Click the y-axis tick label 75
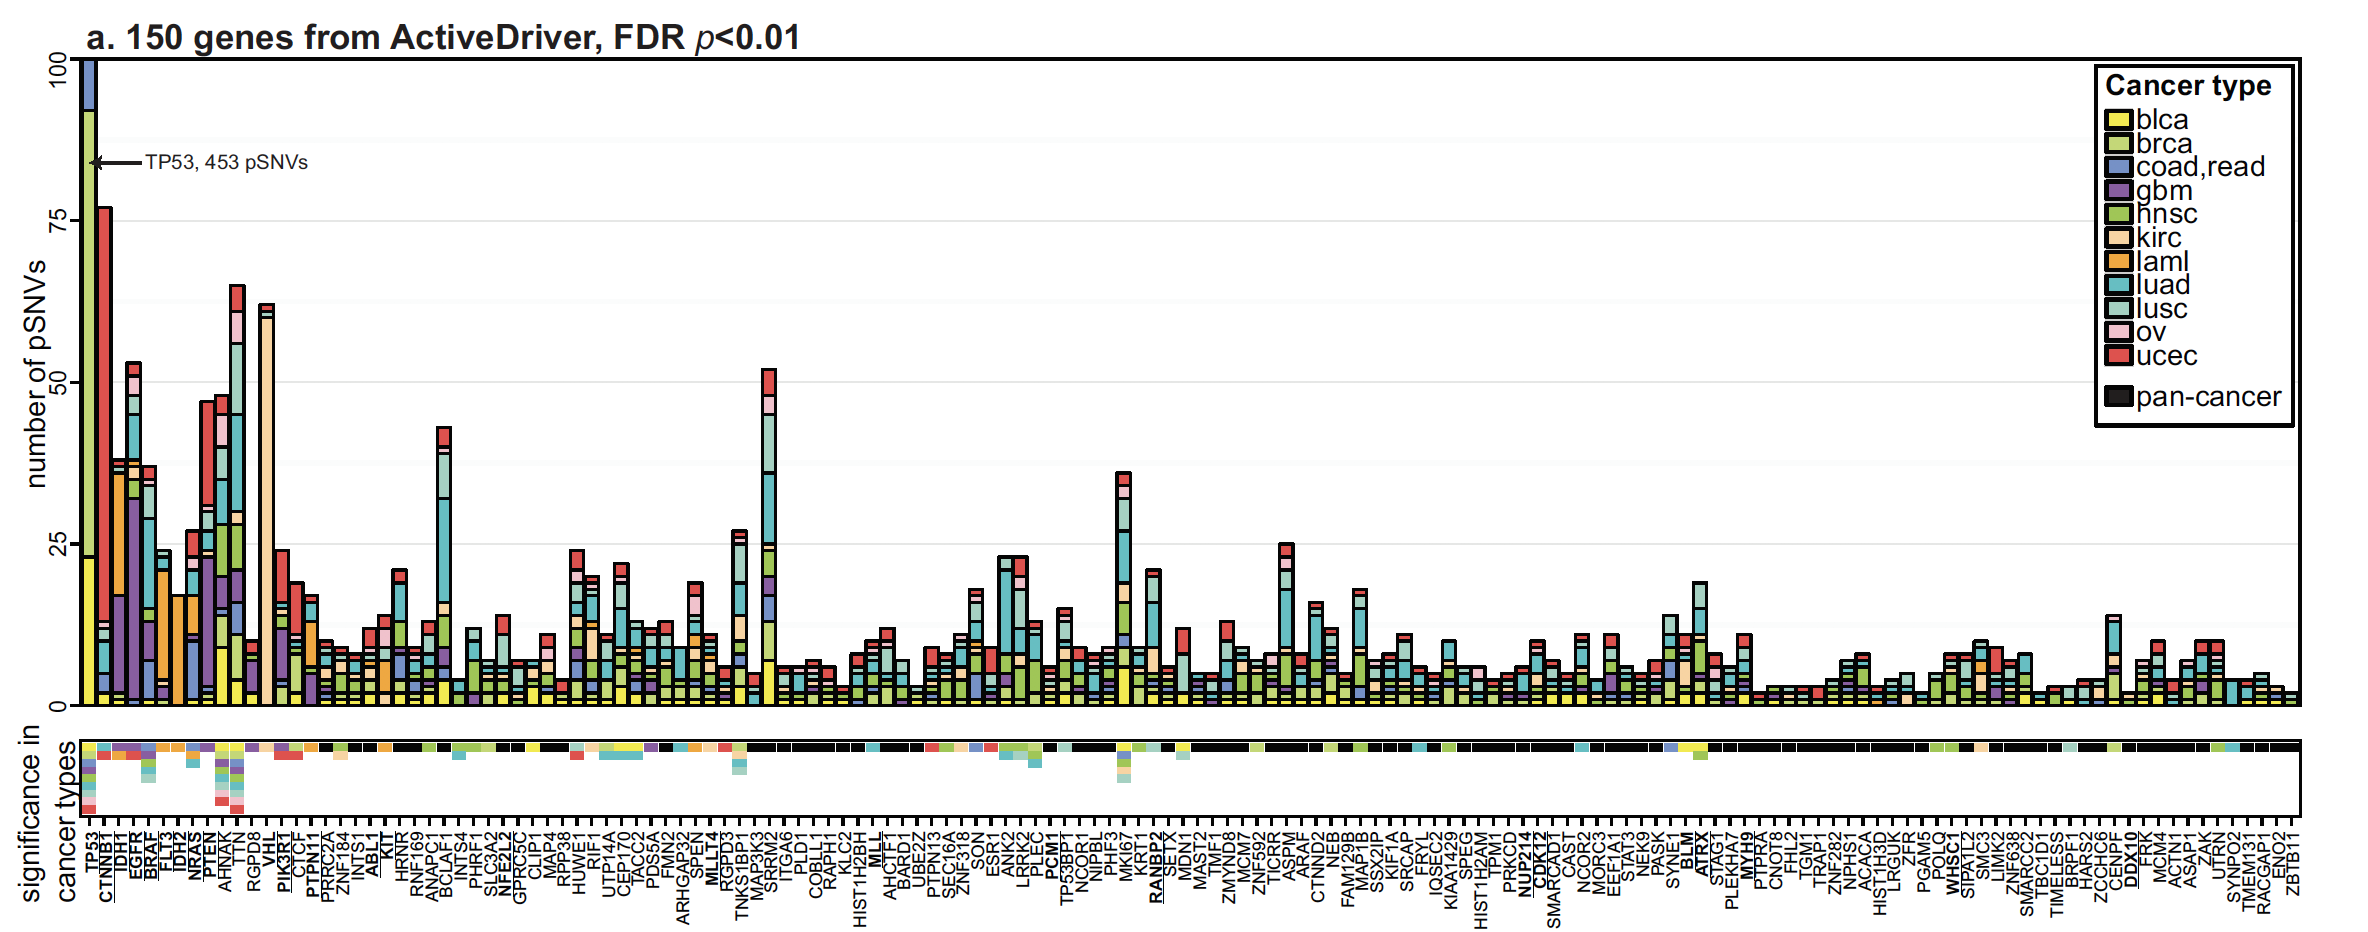Image resolution: width=2368 pixels, height=932 pixels. tap(58, 222)
